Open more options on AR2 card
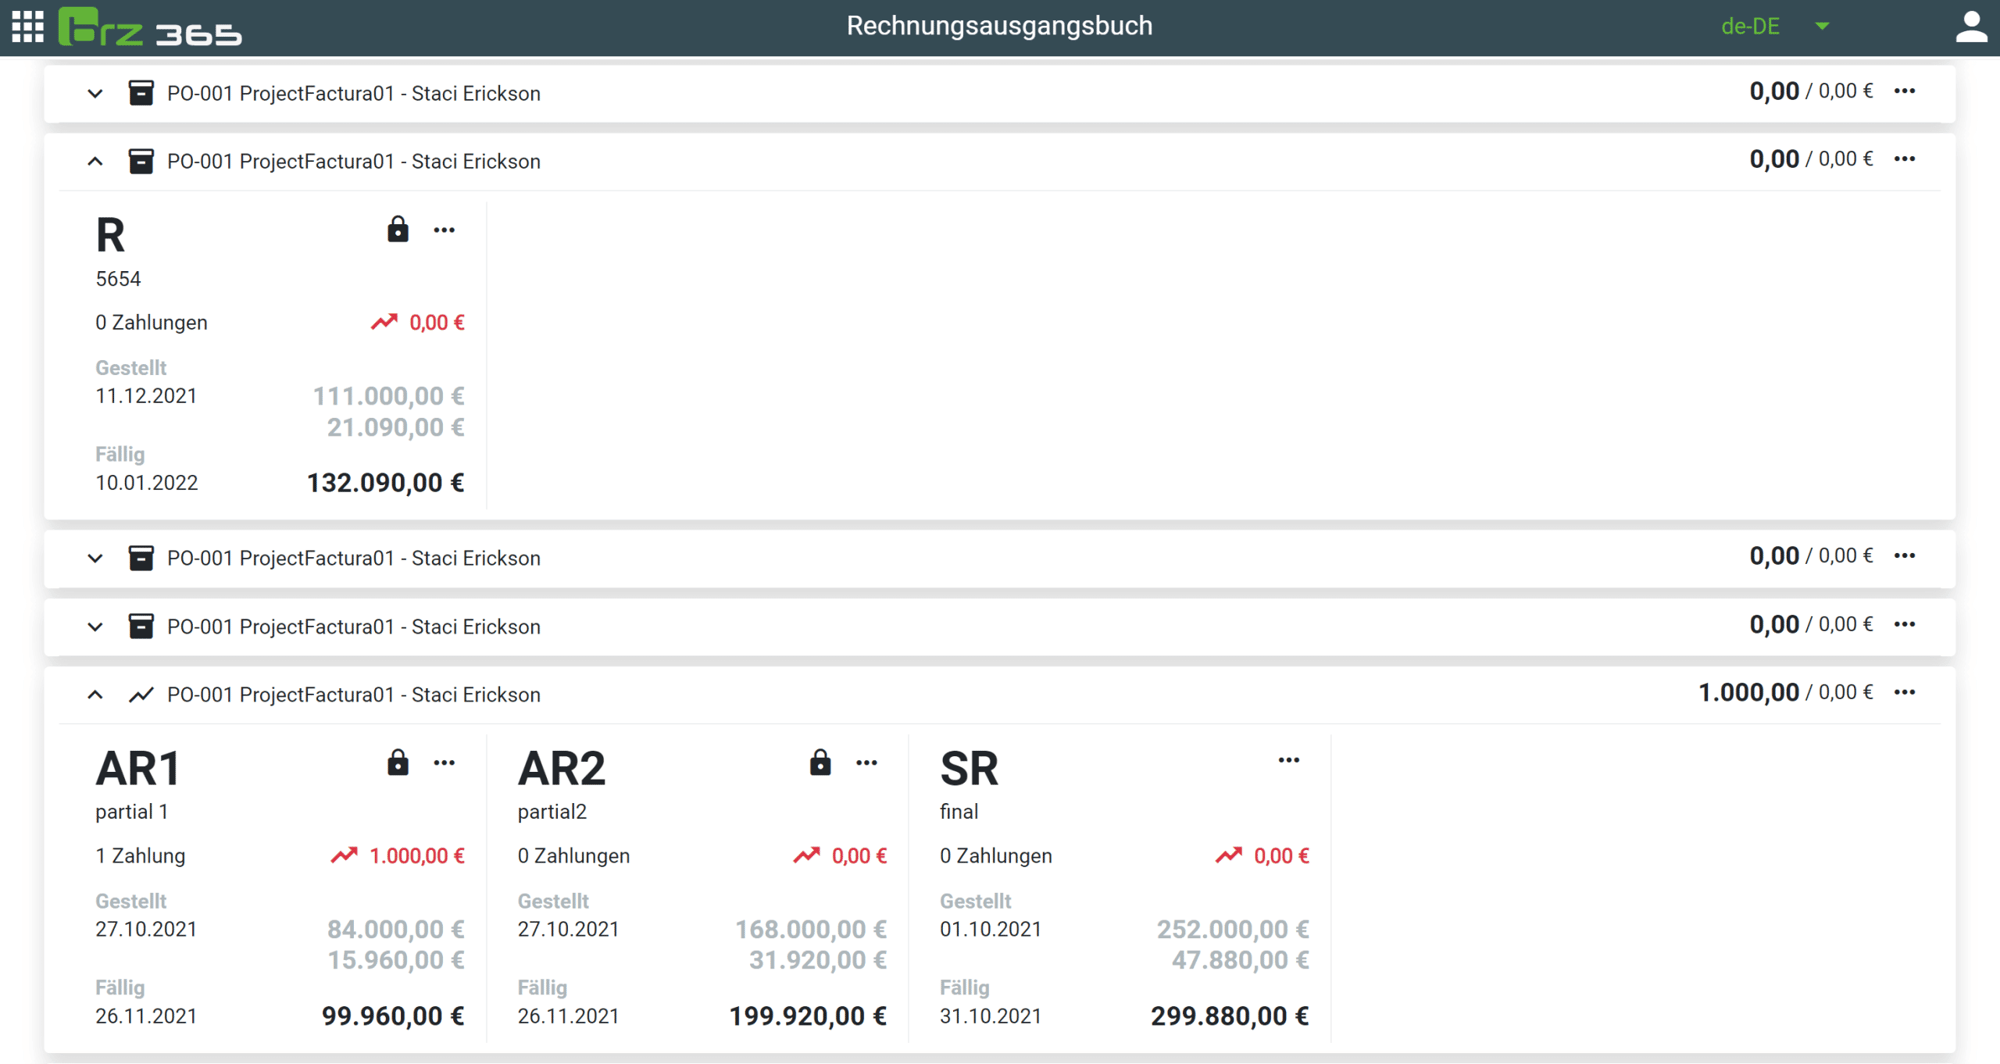This screenshot has width=2000, height=1064. pyautogui.click(x=867, y=764)
